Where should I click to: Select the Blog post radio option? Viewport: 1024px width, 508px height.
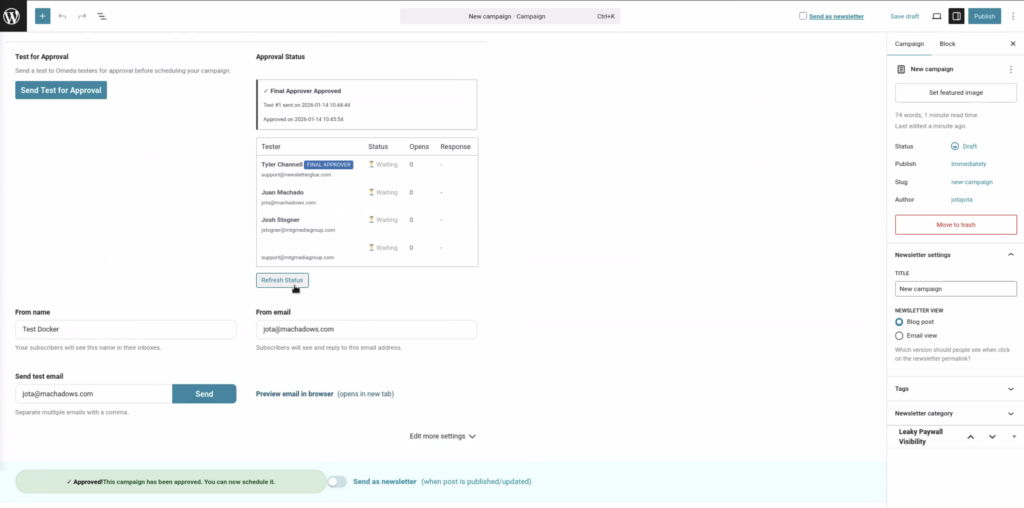tap(900, 322)
